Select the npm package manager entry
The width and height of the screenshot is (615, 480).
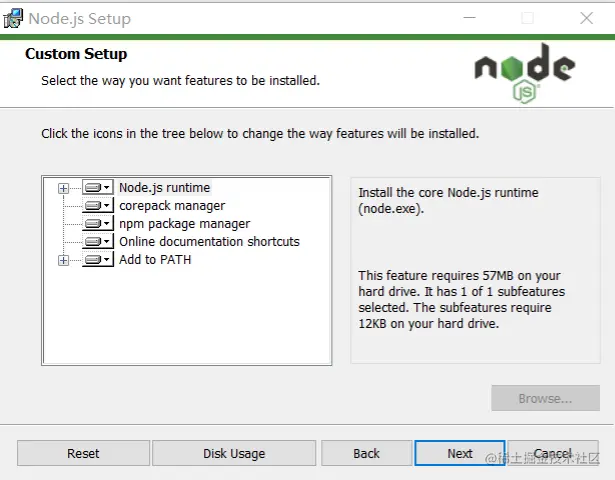click(x=184, y=223)
